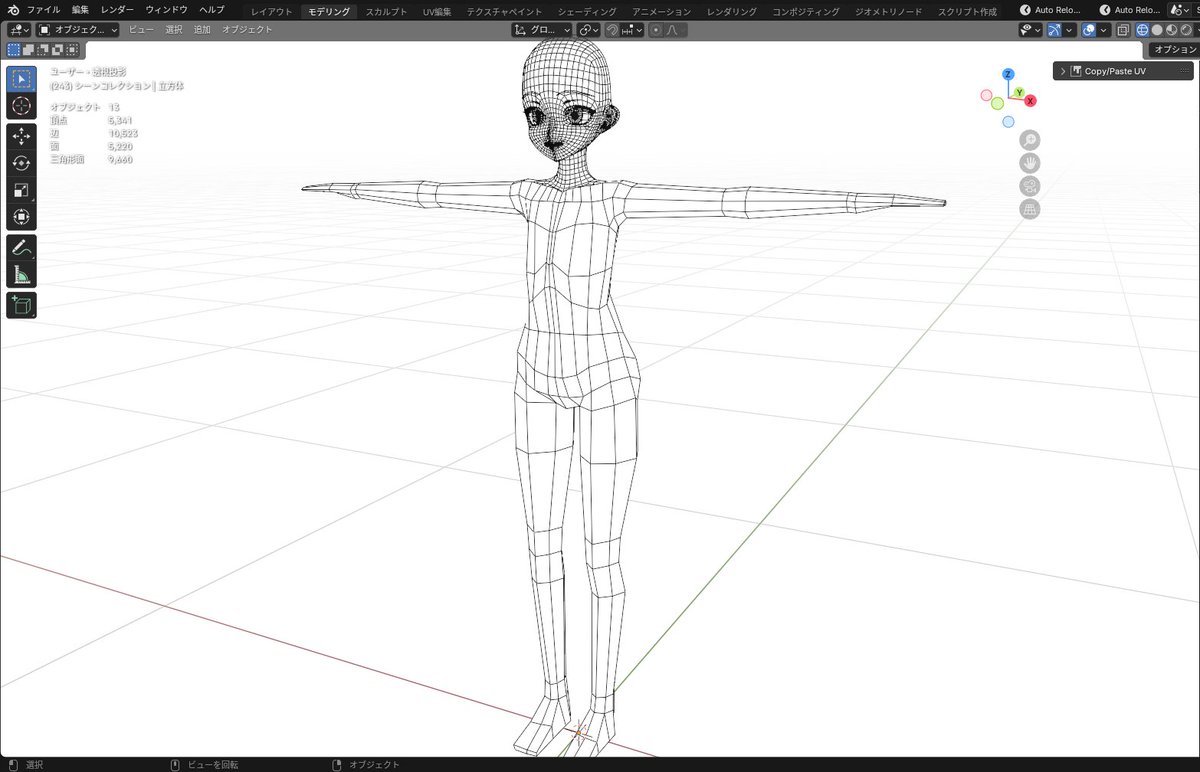Switch to UV編集 workspace tab
The width and height of the screenshot is (1200, 772).
pos(437,11)
